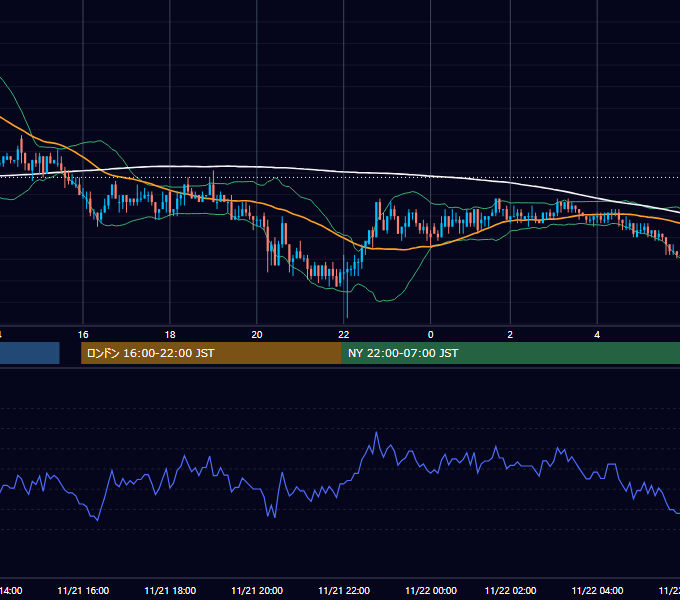
Task: Click the hour label 20 on the price chart axis
Action: pos(257,335)
